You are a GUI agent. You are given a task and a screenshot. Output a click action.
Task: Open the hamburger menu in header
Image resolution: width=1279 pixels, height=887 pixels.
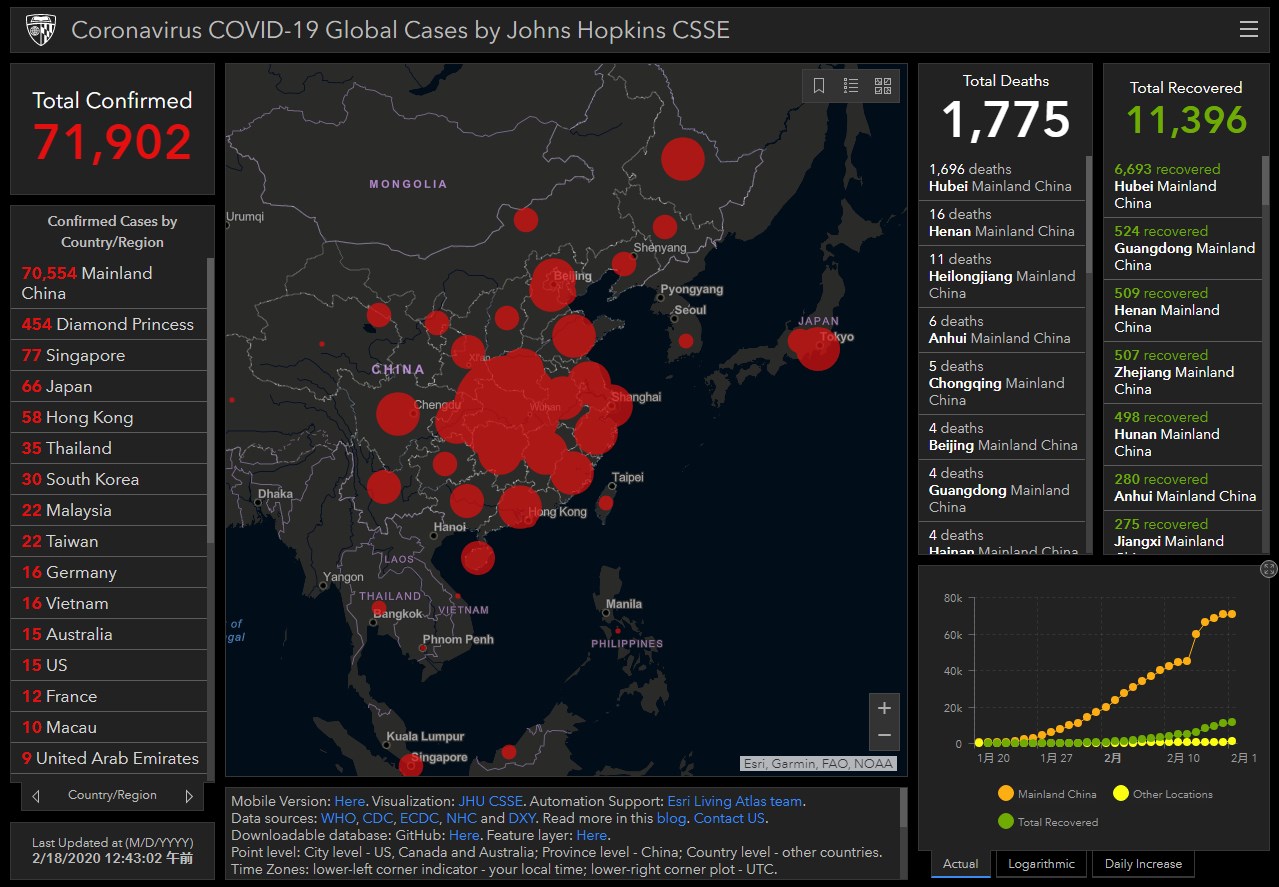(x=1248, y=30)
